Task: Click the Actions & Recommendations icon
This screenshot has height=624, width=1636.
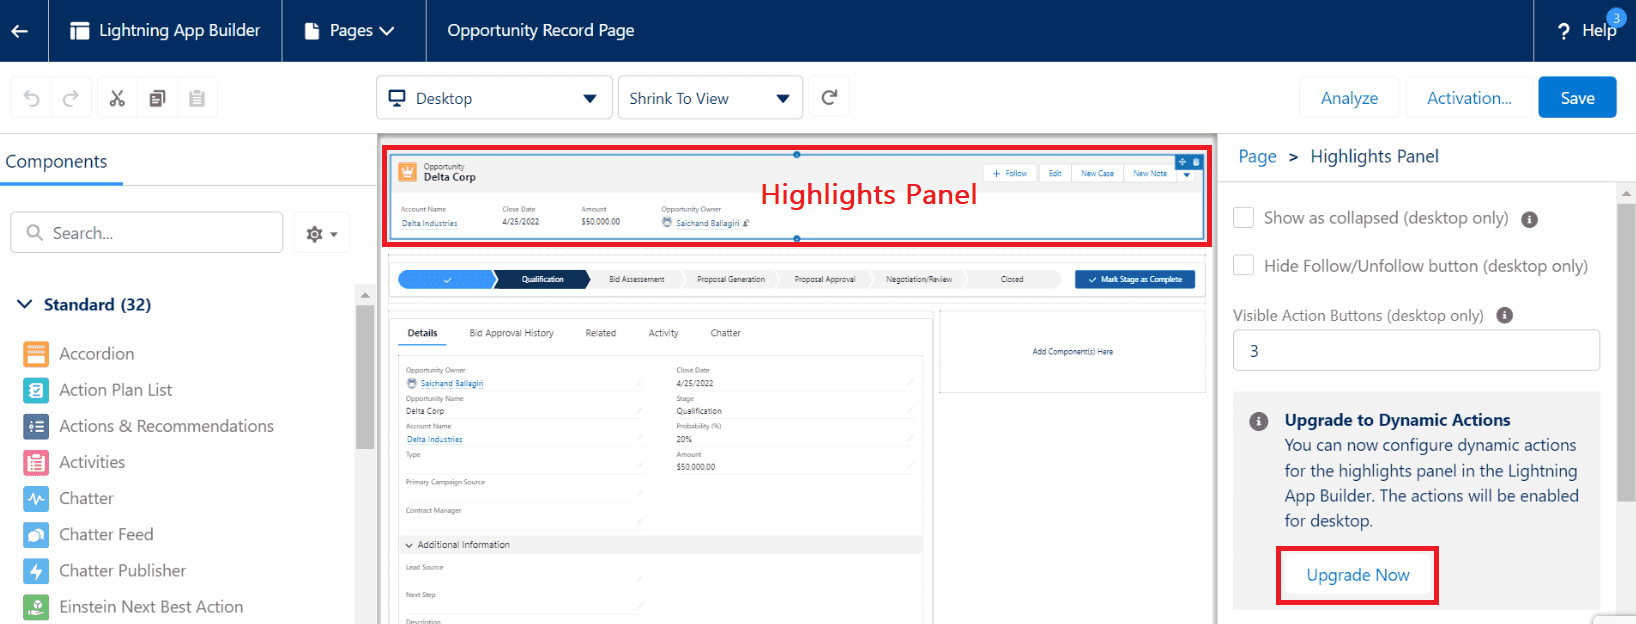Action: click(36, 426)
